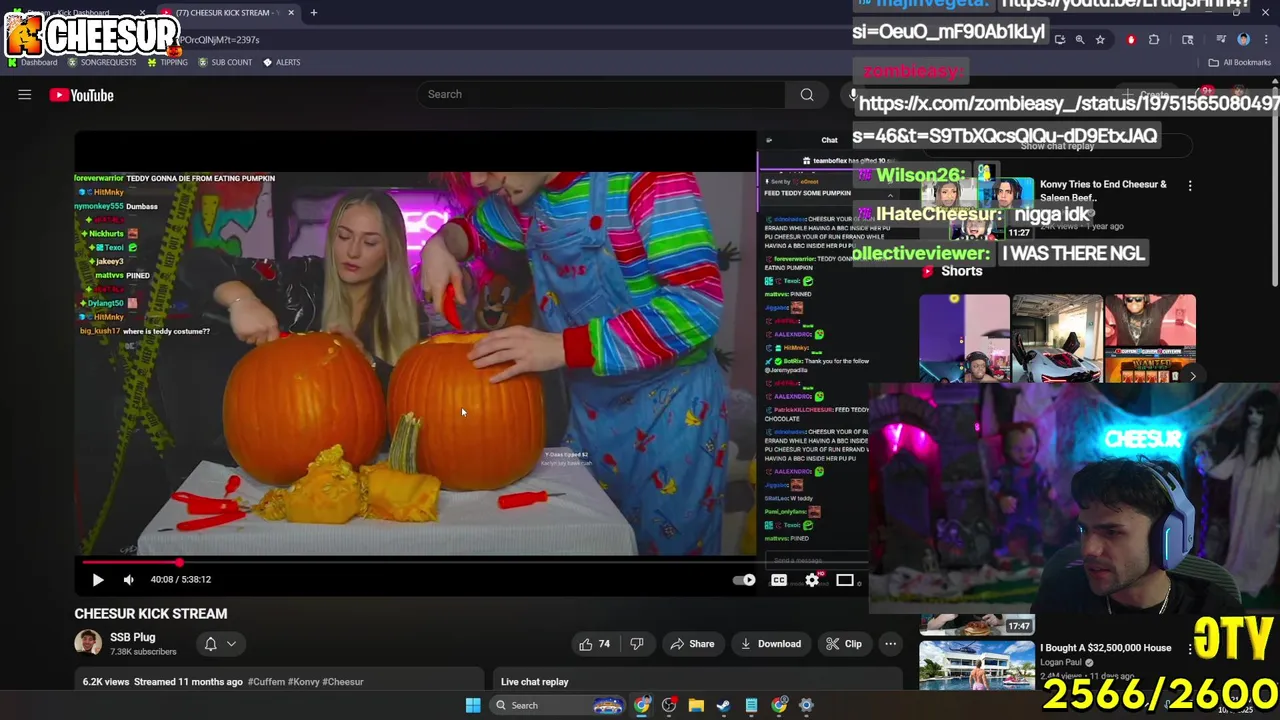The height and width of the screenshot is (720, 1280).
Task: Go to YouTube home via logo
Action: (x=82, y=95)
